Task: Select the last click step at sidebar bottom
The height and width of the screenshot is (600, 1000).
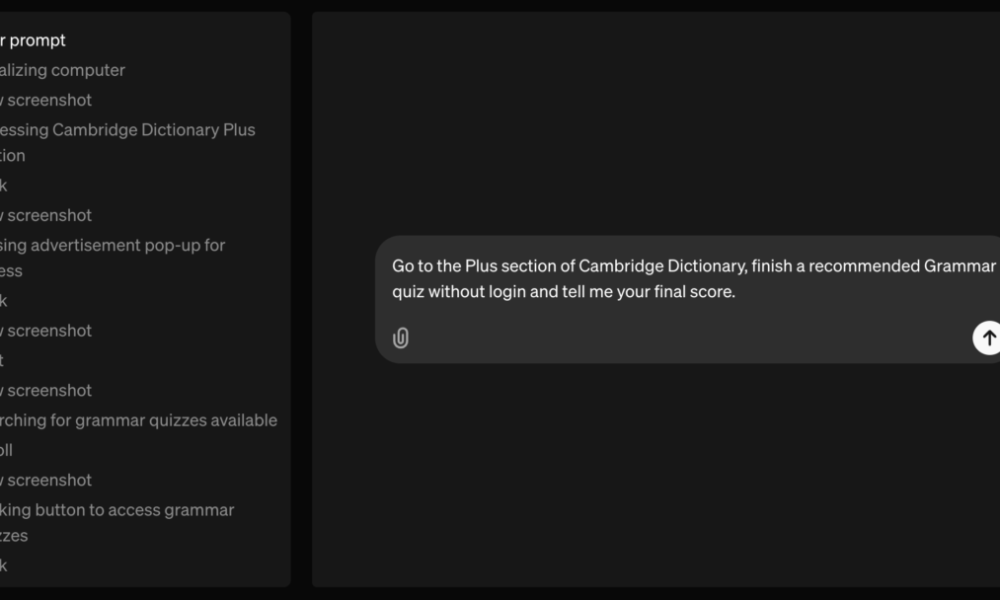Action: (5, 565)
